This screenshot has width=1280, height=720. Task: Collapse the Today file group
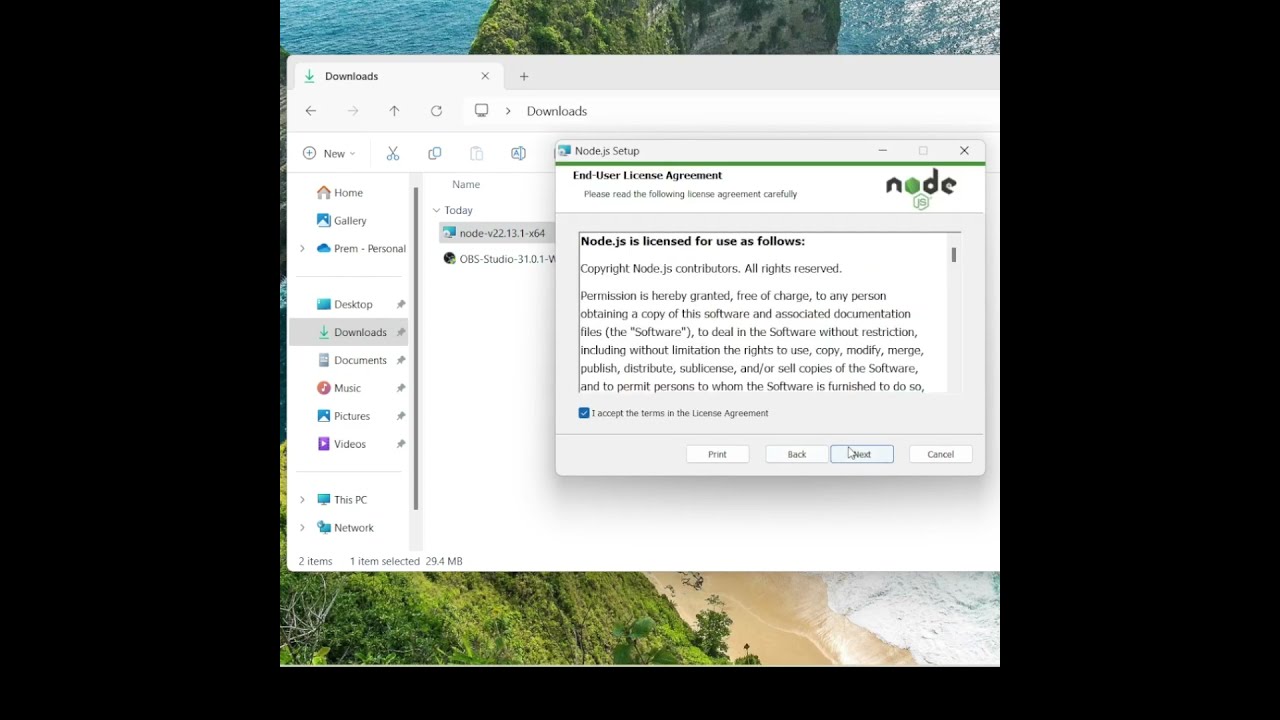pyautogui.click(x=436, y=210)
